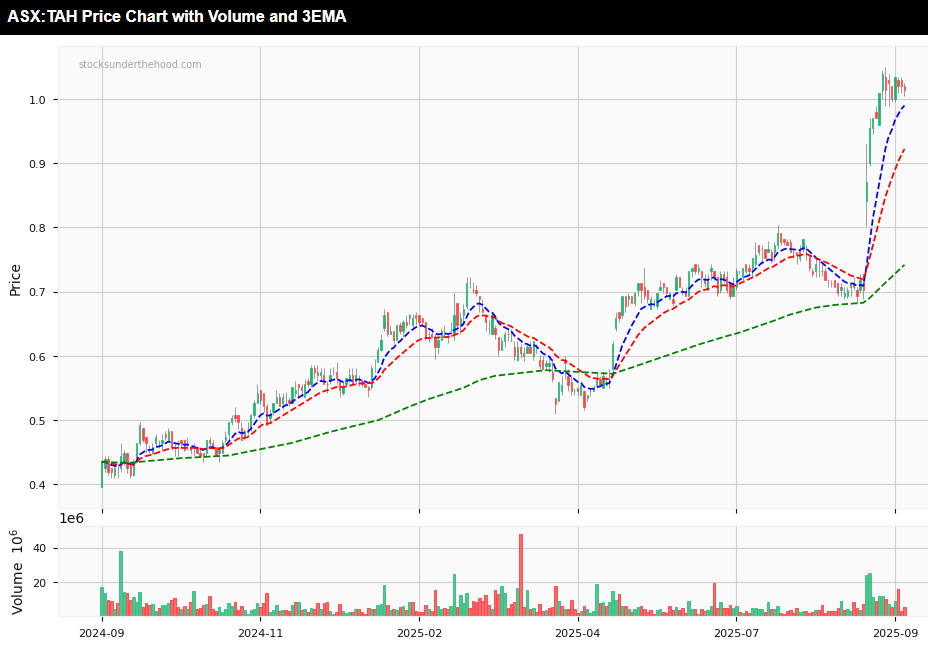Screen dimensions: 928x647
Task: Select the 2025-02 date tick label
Action: (x=419, y=632)
